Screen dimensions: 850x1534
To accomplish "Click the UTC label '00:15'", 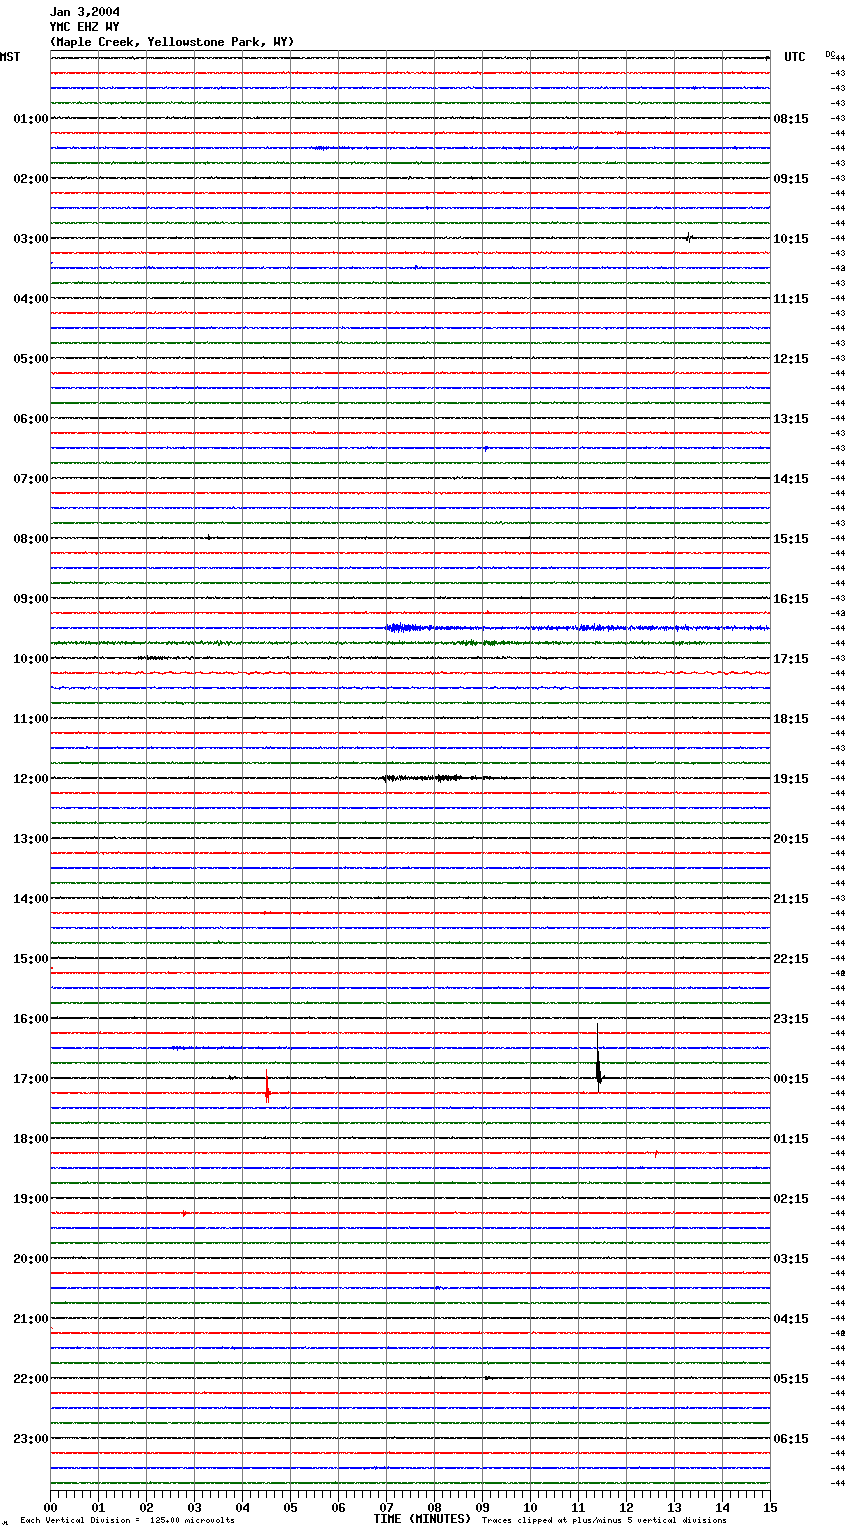I will [x=791, y=1079].
